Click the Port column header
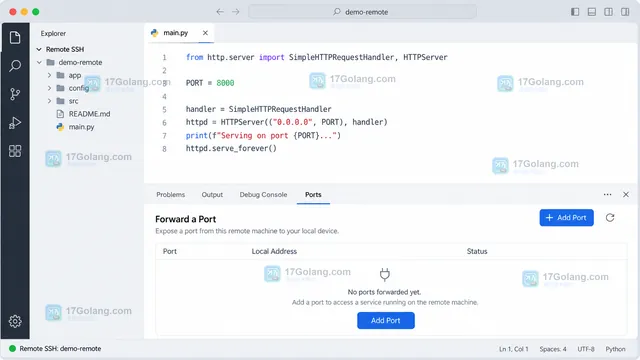 (x=170, y=251)
